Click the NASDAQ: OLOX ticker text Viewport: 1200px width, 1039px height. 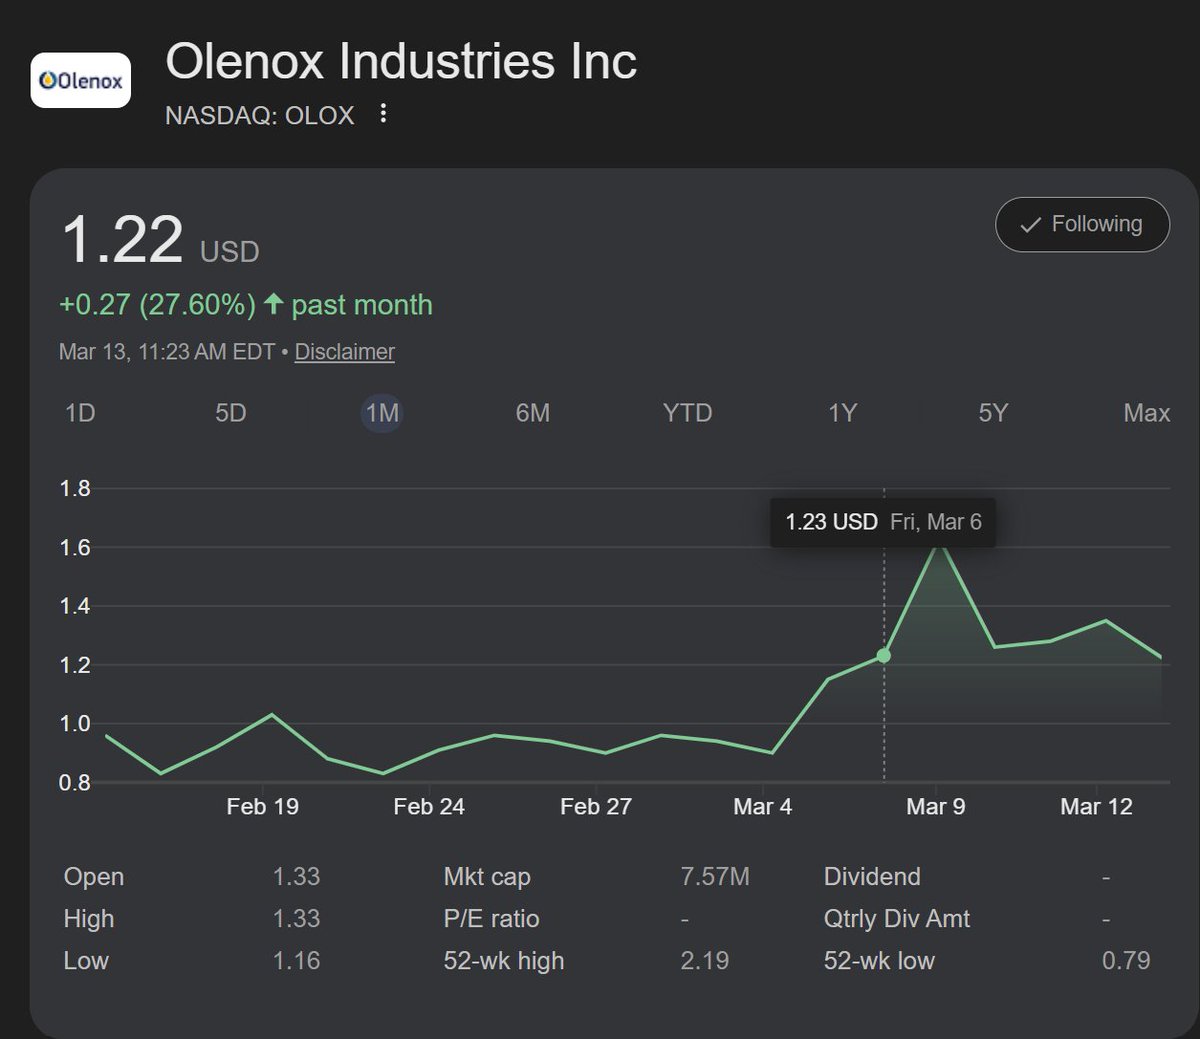(260, 116)
